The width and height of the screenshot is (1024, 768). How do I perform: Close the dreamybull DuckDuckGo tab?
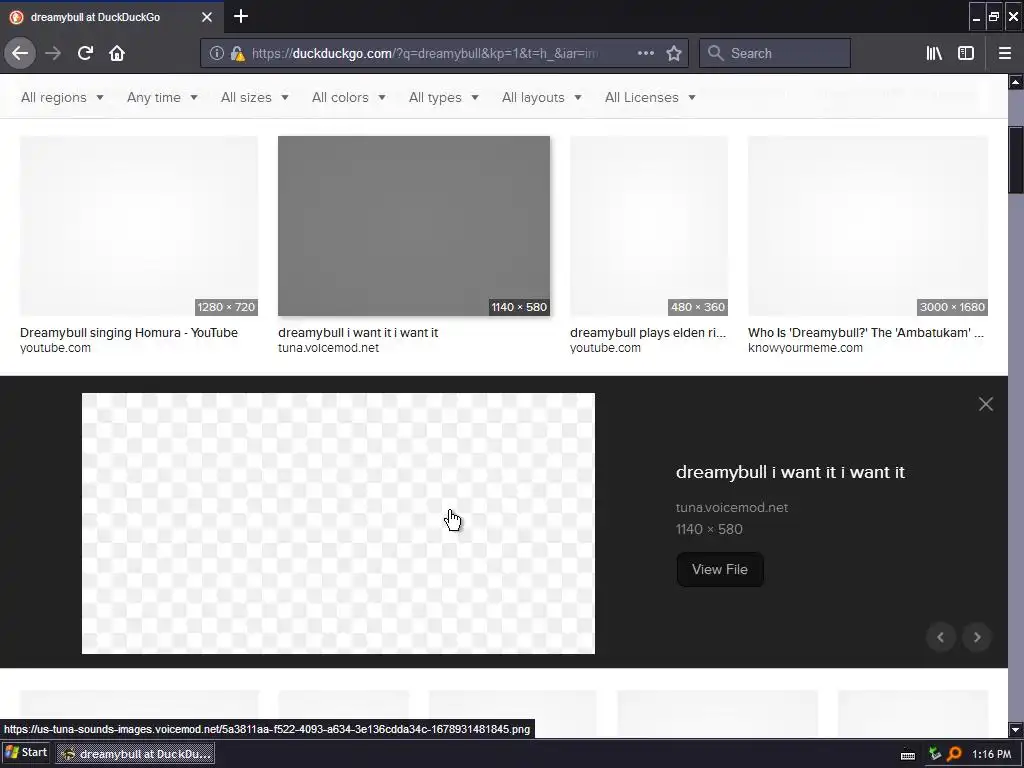pos(207,17)
